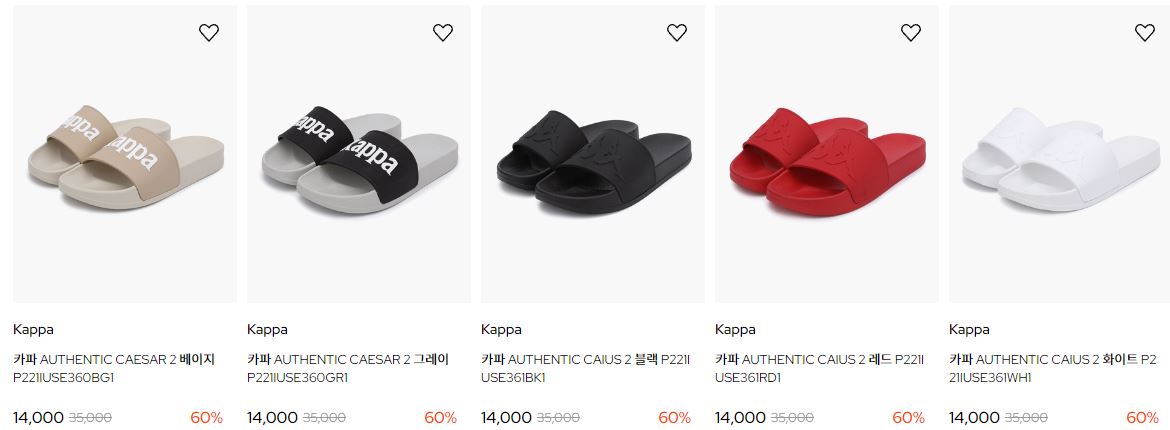Viewport: 1170px width, 430px height.
Task: Open AUTHENTIC CAIUS 2 블랙 product title
Action: click(x=586, y=369)
